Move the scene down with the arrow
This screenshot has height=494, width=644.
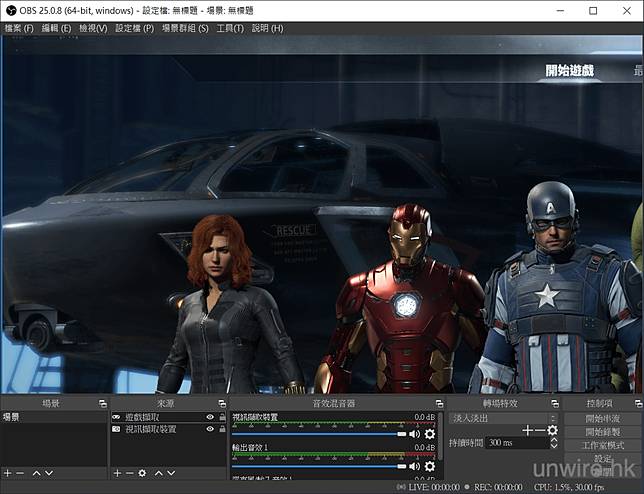tap(49, 473)
